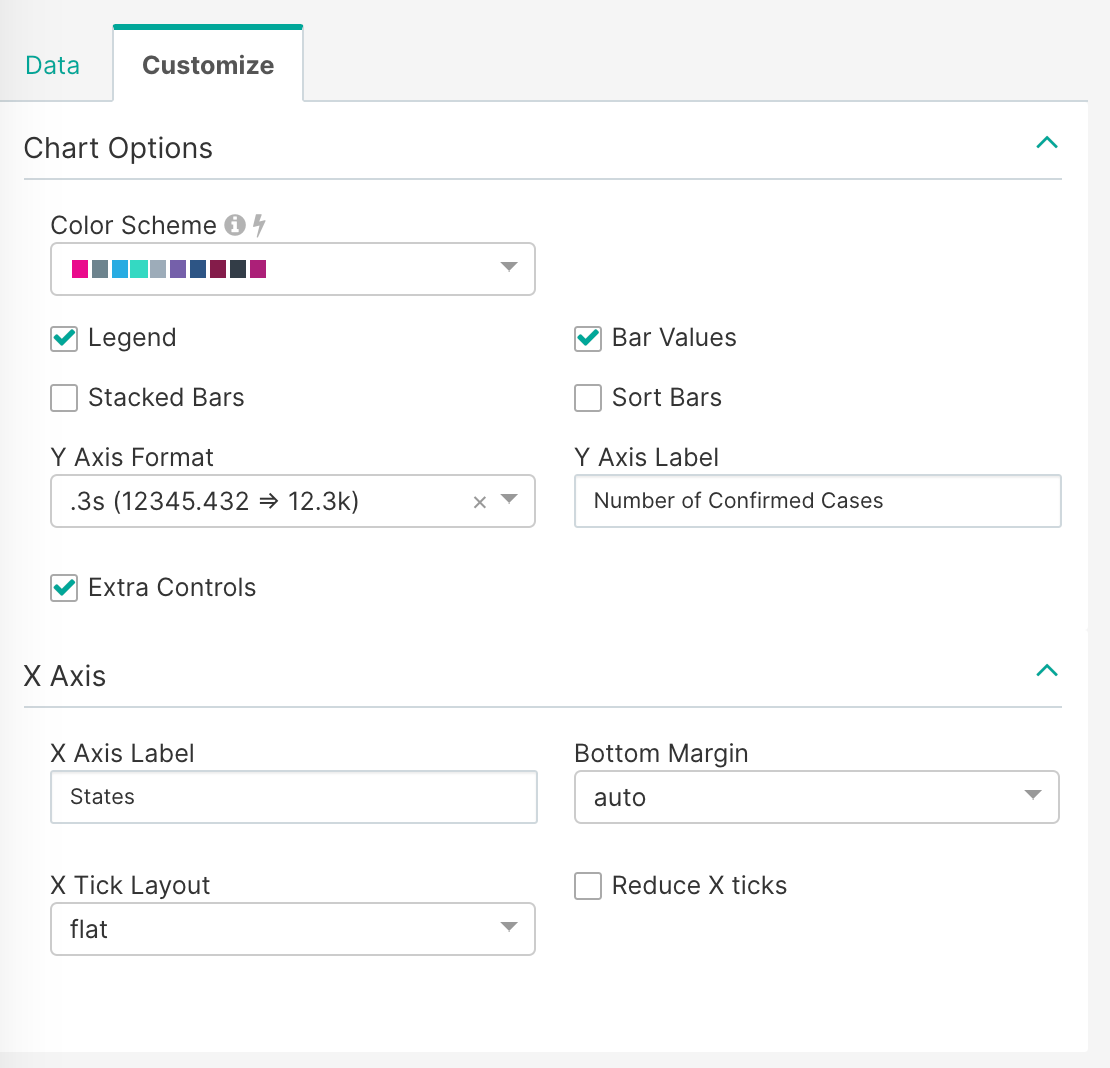The height and width of the screenshot is (1068, 1110).
Task: Turn off Extra Controls
Action: (x=63, y=588)
